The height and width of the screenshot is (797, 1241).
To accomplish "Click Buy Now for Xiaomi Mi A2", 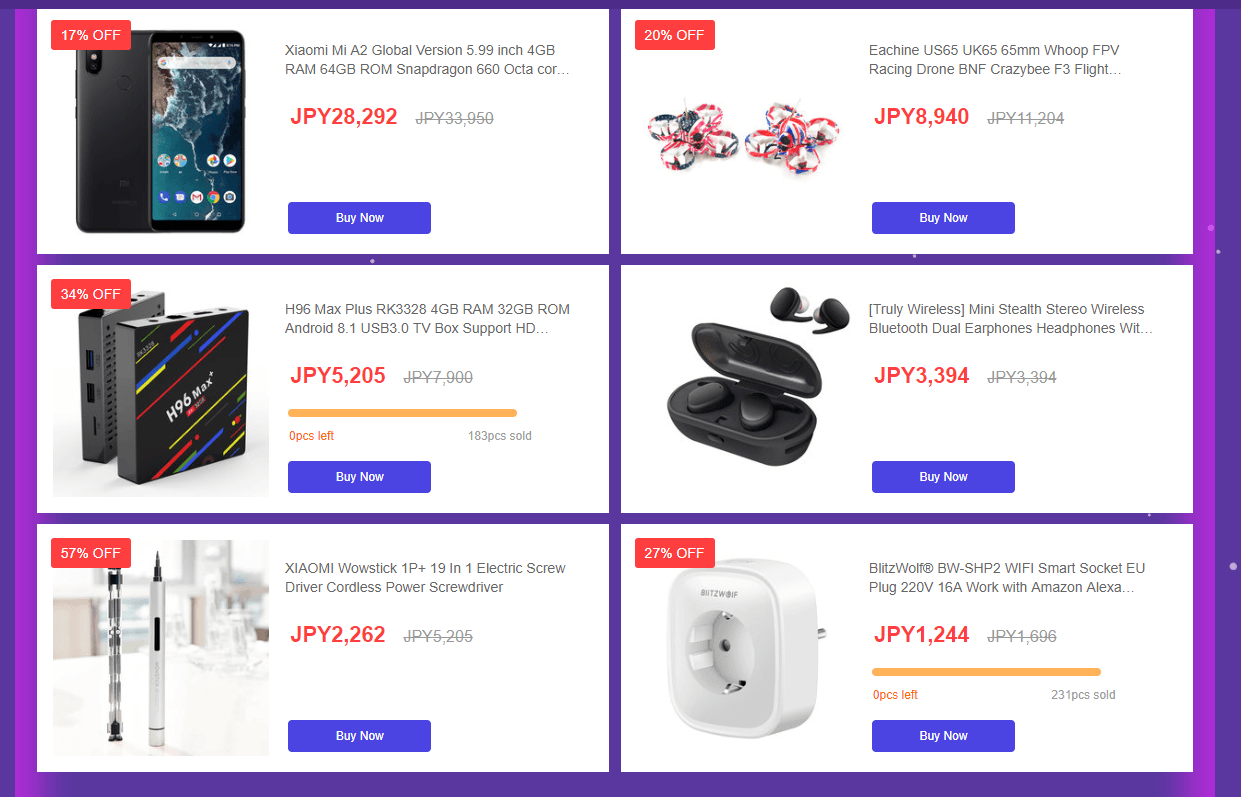I will (359, 218).
